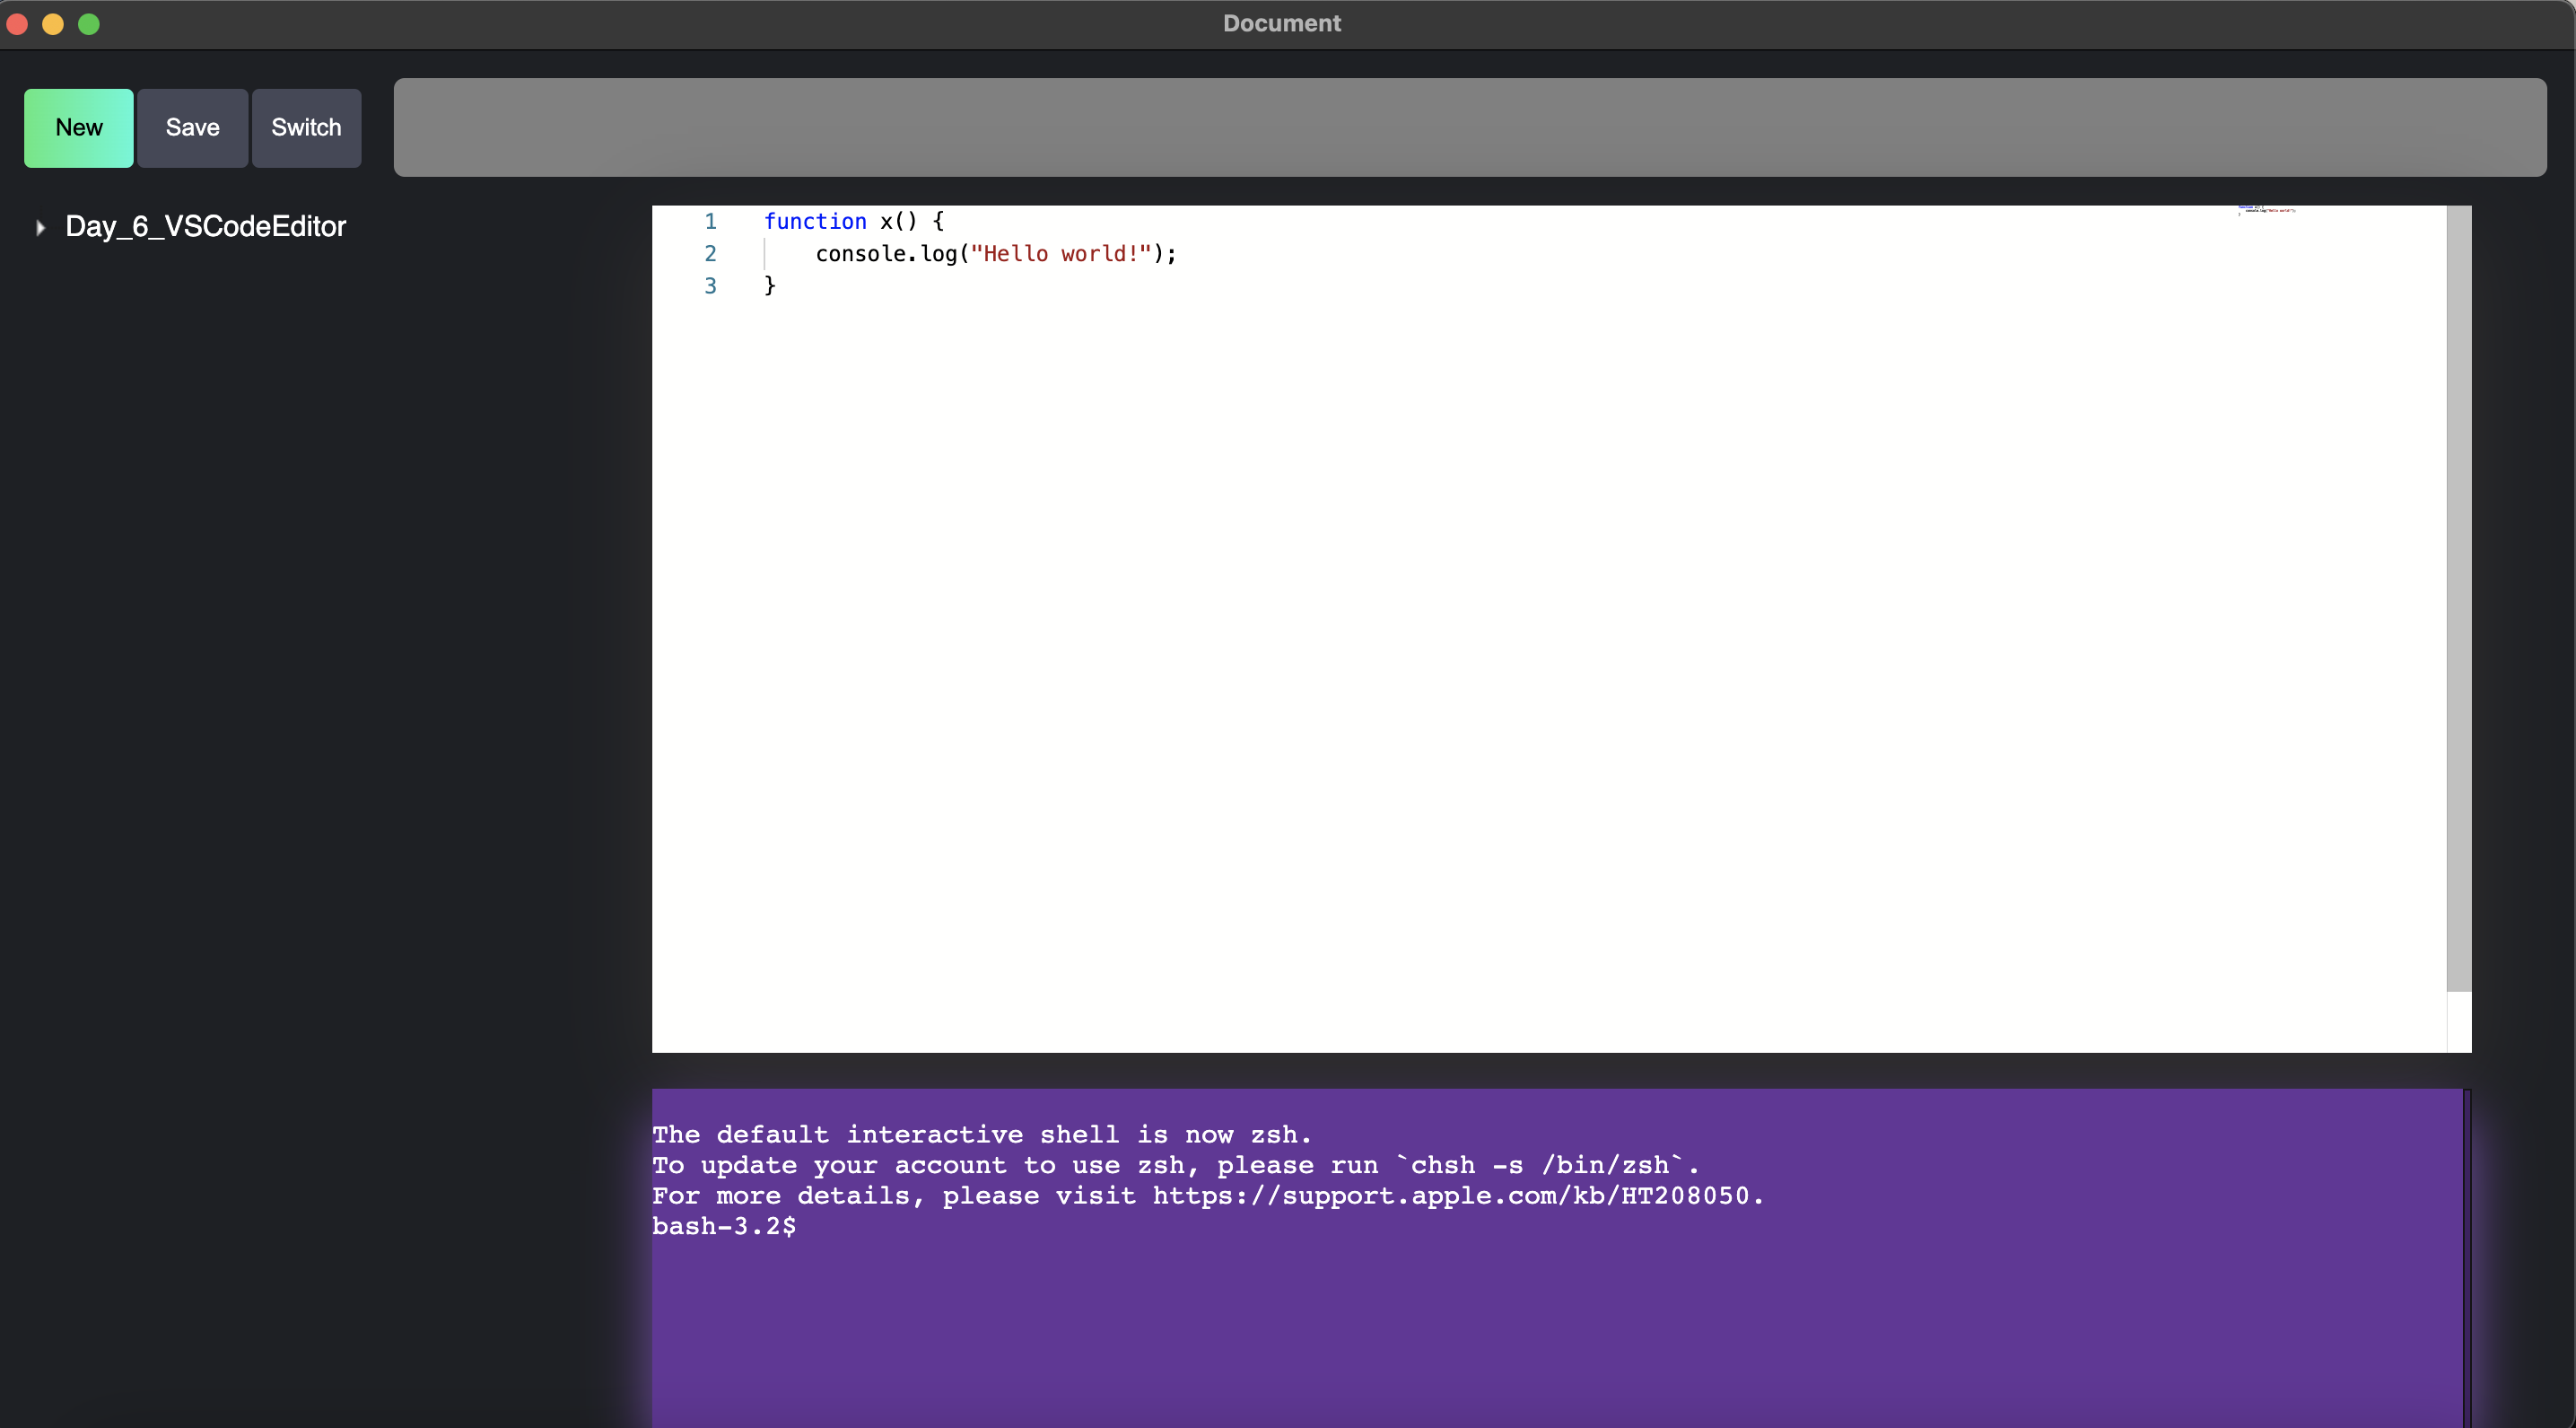Click the Switch button
This screenshot has height=1428, width=2576.
tap(306, 128)
